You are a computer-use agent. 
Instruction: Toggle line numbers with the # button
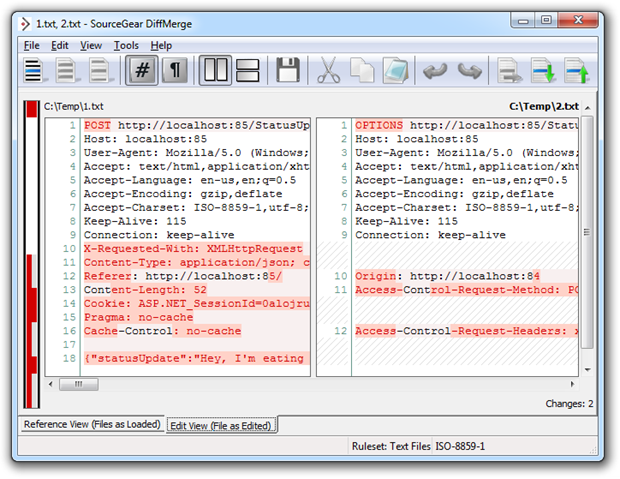coord(142,70)
